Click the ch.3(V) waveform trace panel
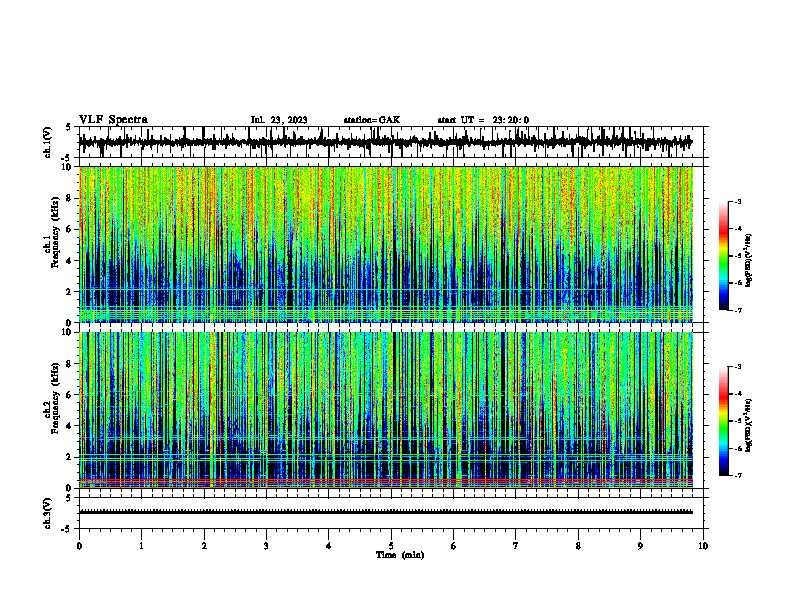 click(x=393, y=513)
